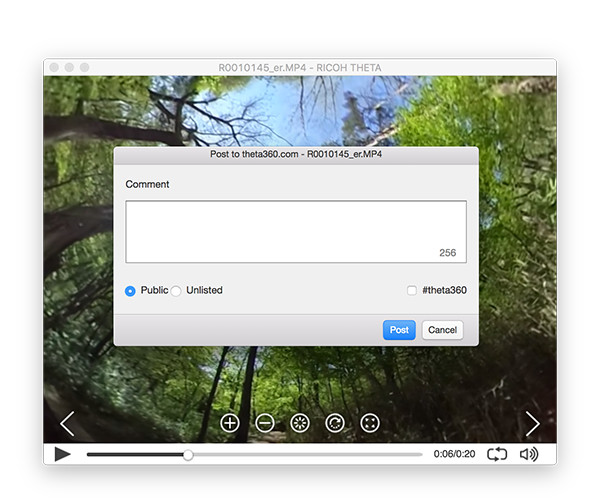
Task: Click the zoom in plus icon
Action: click(230, 423)
